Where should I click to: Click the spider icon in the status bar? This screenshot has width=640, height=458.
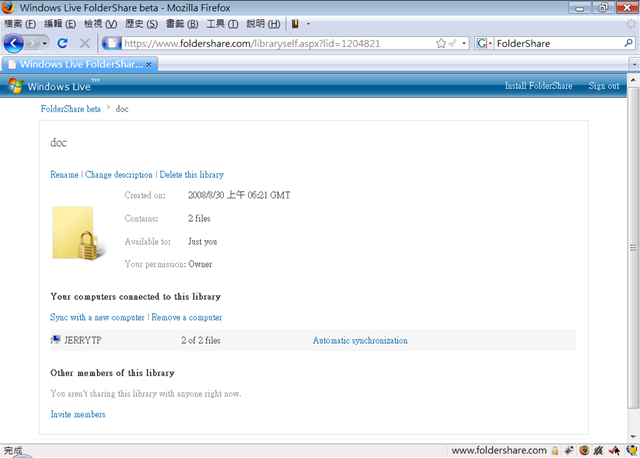click(569, 450)
